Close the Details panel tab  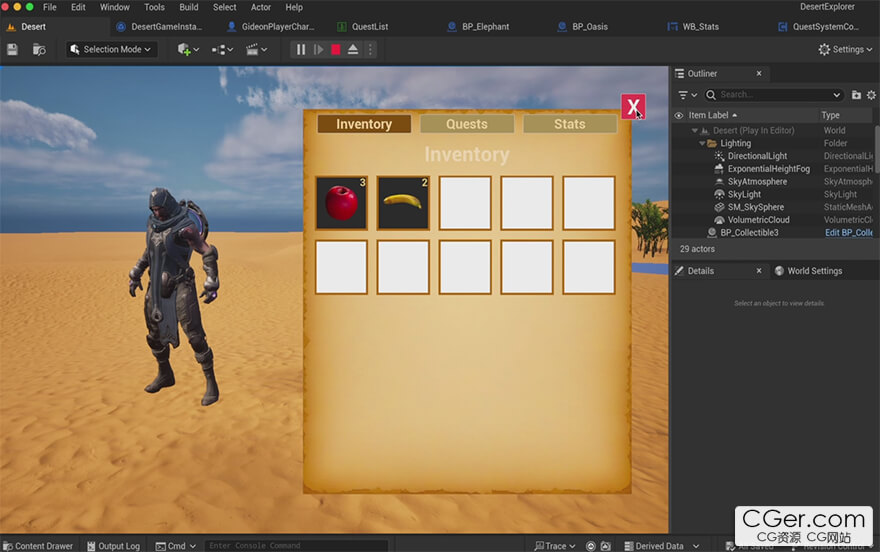click(759, 270)
